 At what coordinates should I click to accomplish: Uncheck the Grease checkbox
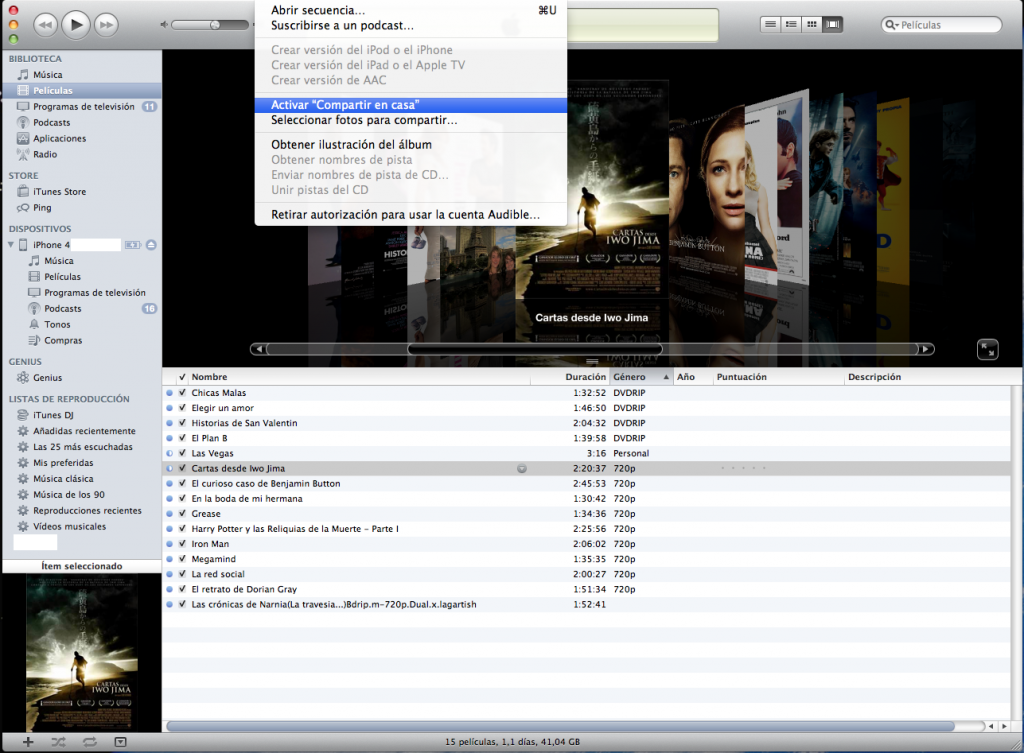click(x=182, y=513)
